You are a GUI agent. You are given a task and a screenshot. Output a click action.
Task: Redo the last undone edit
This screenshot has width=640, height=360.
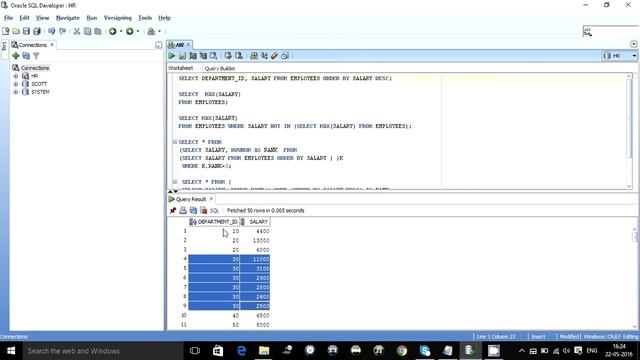(62, 31)
